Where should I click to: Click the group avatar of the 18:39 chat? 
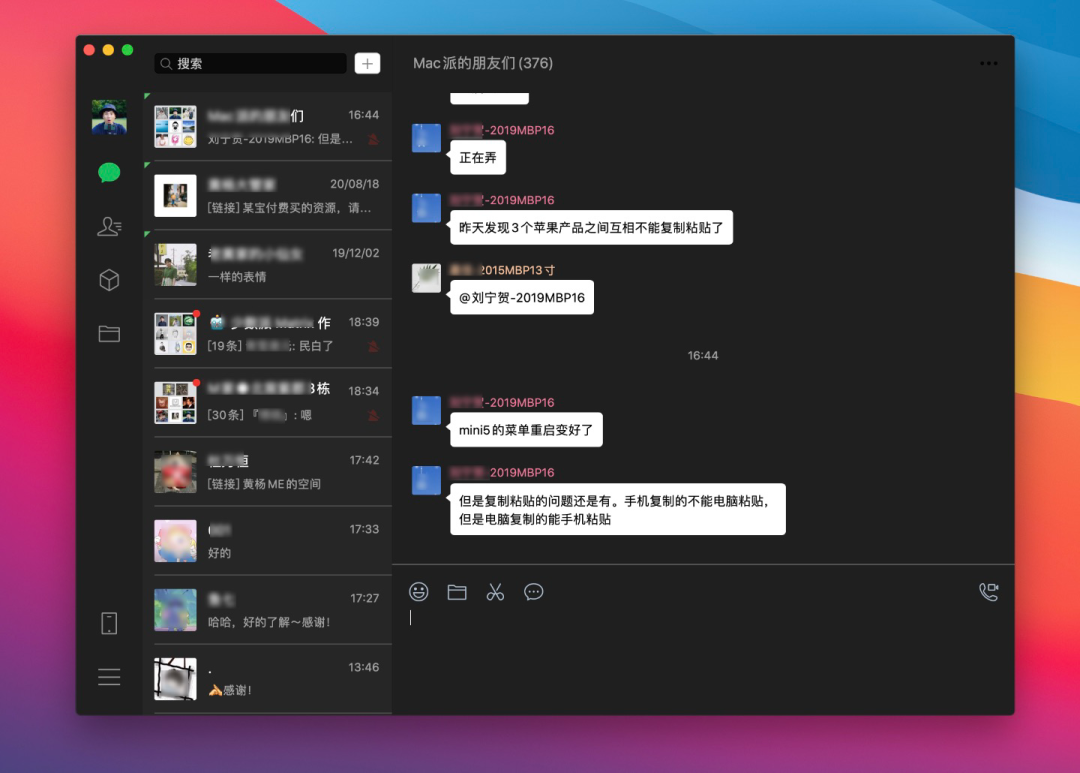[175, 333]
